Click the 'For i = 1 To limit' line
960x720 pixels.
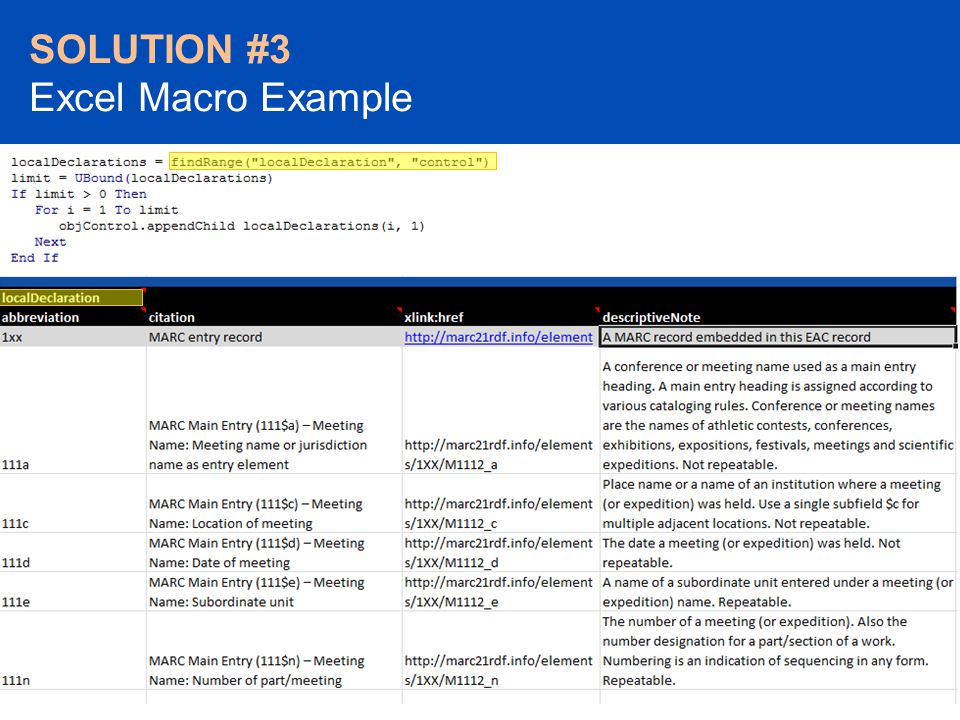tap(107, 210)
